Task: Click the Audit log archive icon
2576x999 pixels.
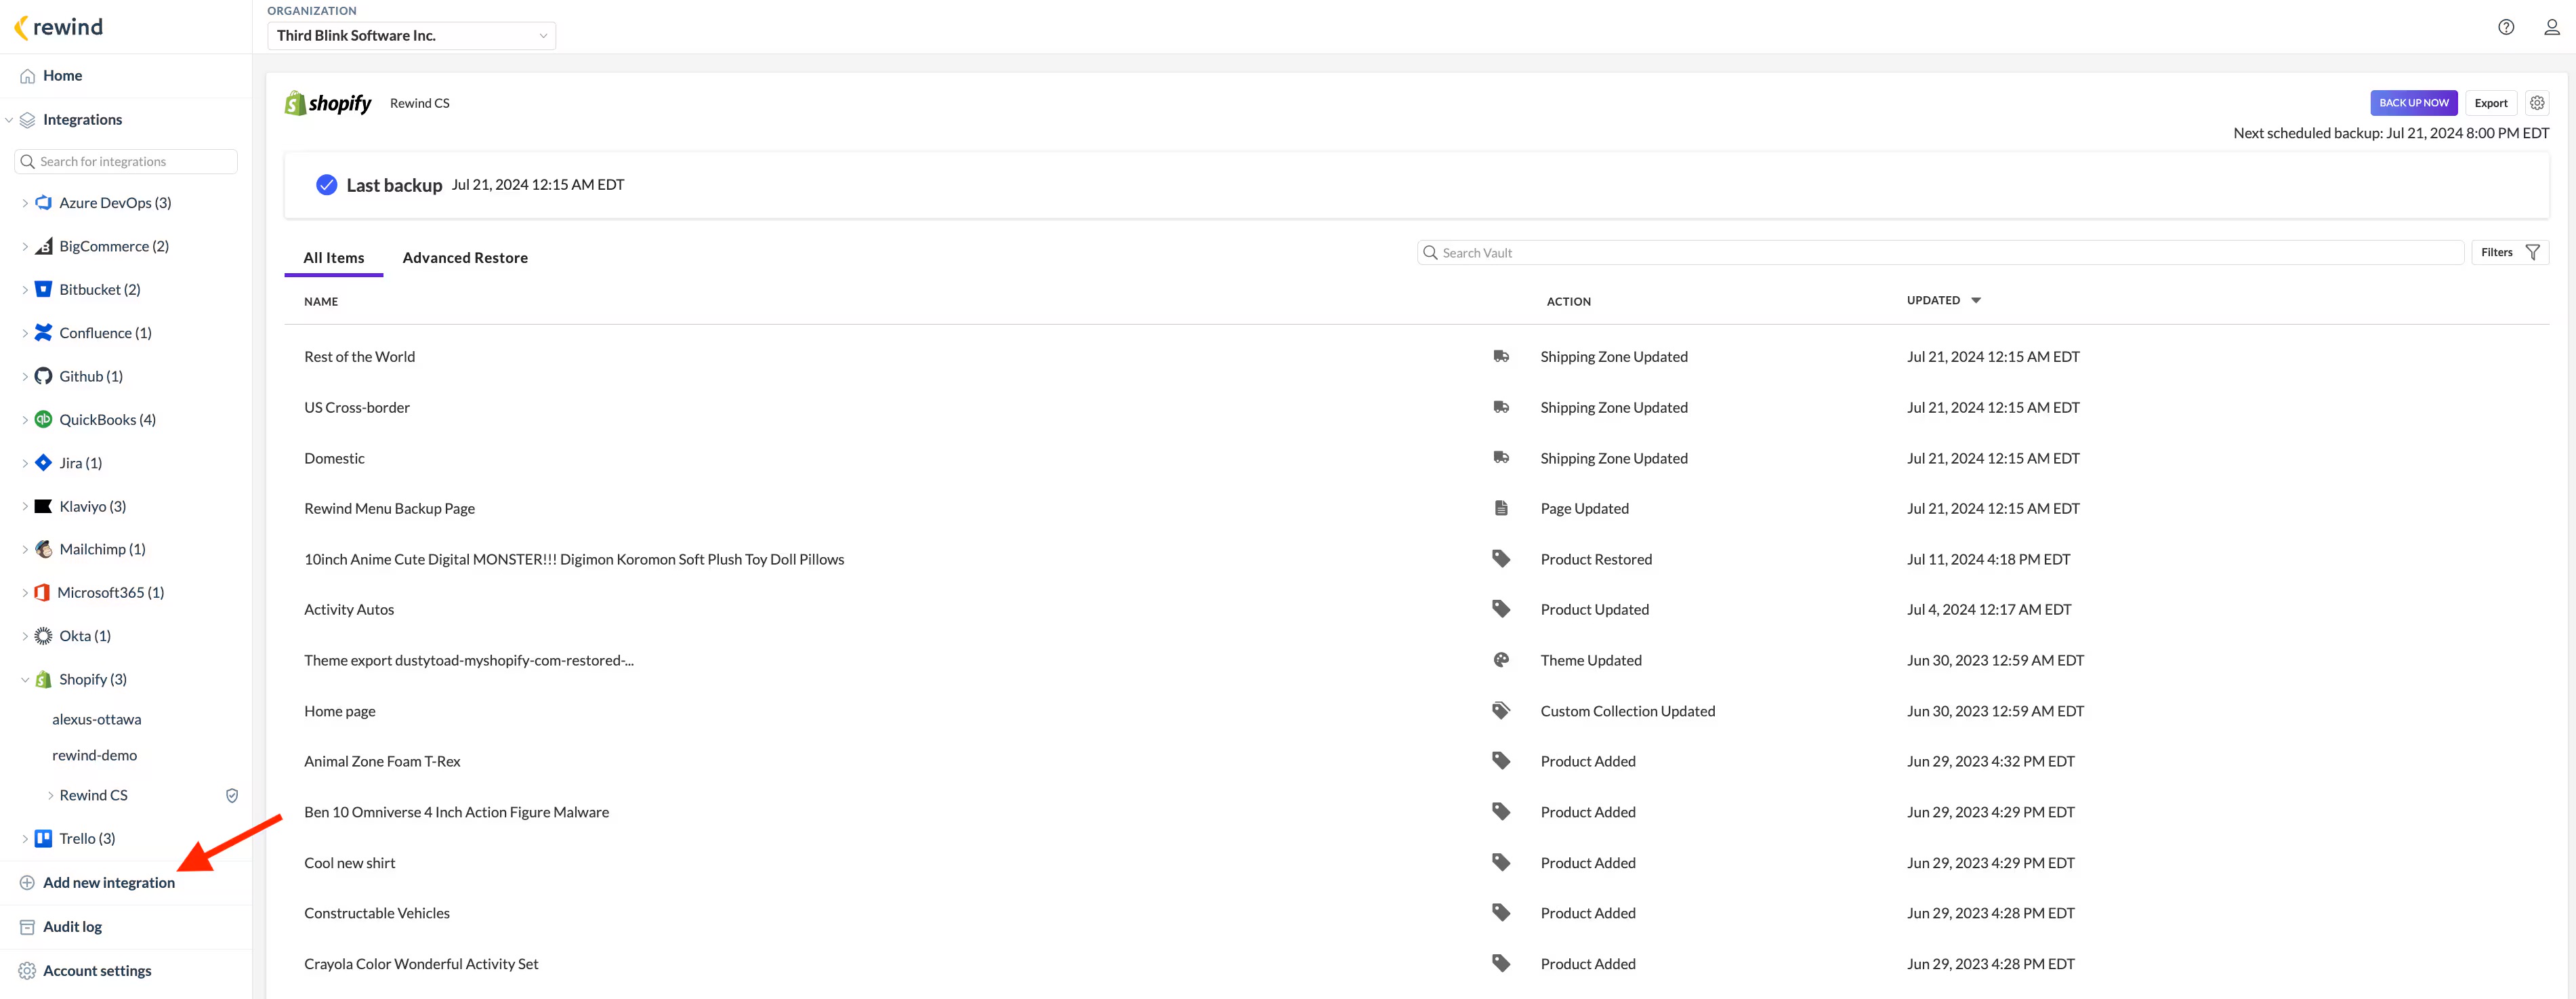Action: [27, 927]
